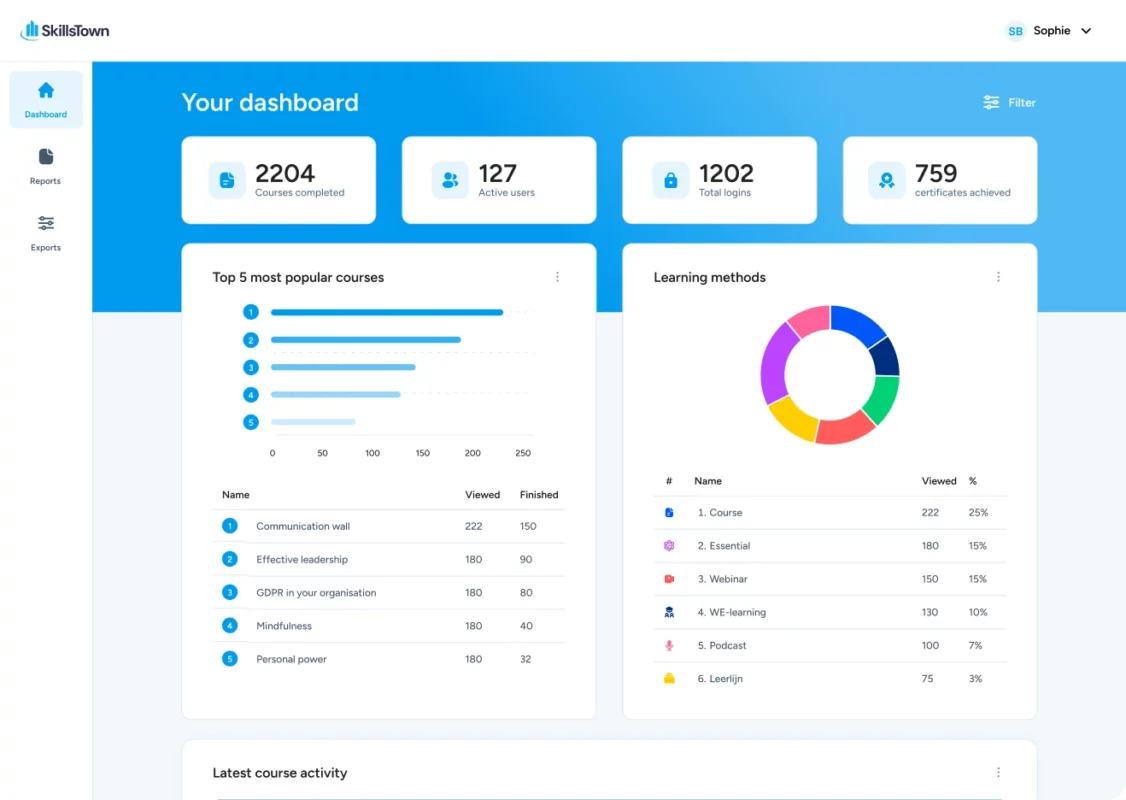Viewport: 1126px width, 800px height.
Task: Go to Reports in sidebar
Action: (x=46, y=166)
